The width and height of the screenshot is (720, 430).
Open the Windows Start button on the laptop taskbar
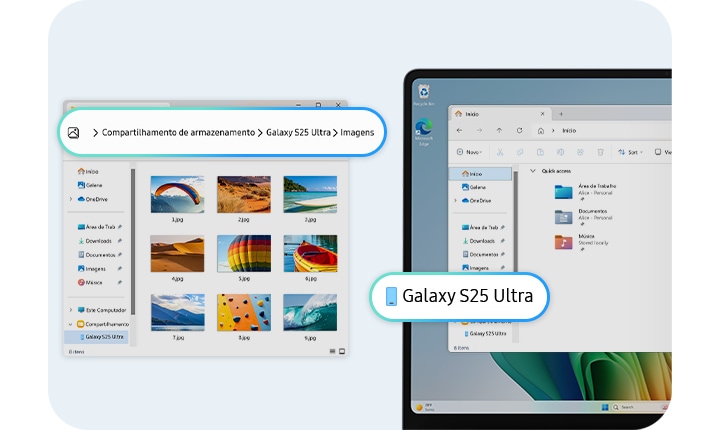605,407
